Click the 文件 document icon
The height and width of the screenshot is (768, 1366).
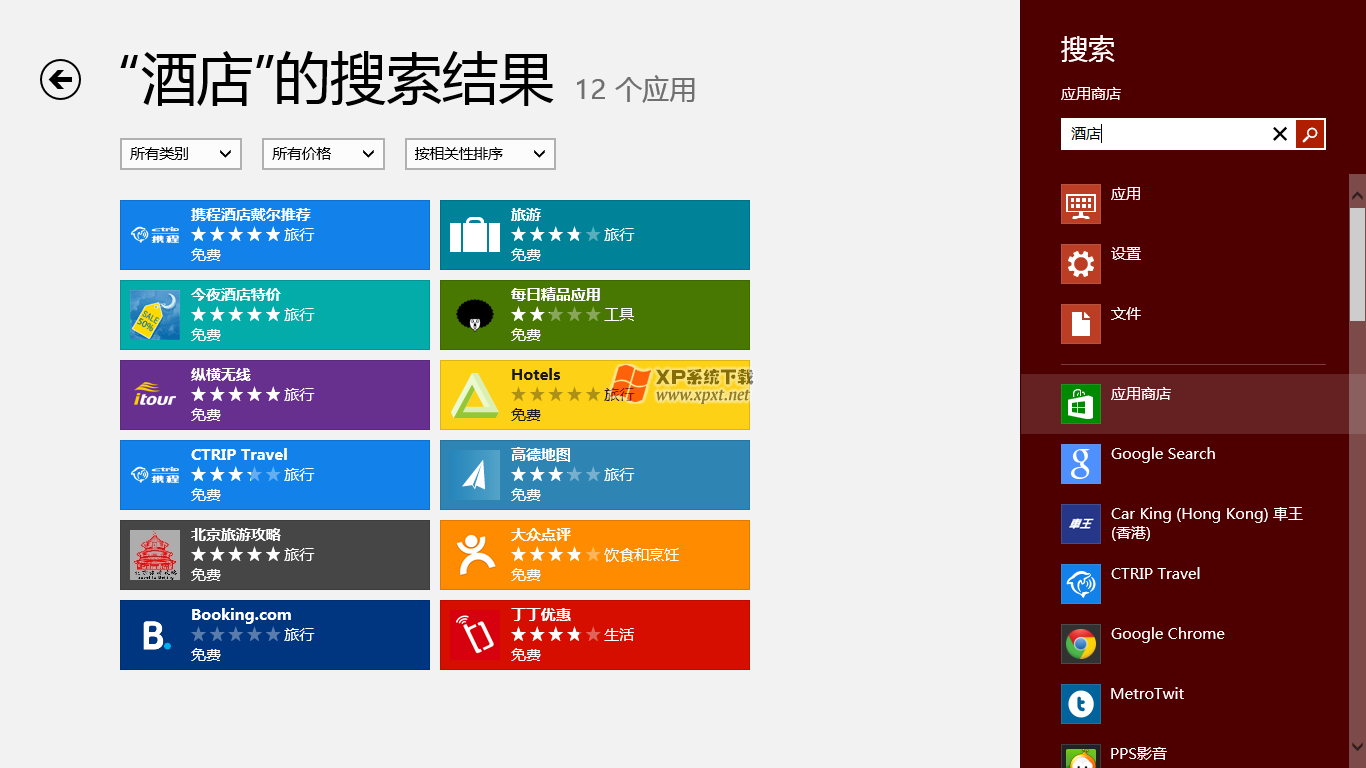click(x=1081, y=324)
